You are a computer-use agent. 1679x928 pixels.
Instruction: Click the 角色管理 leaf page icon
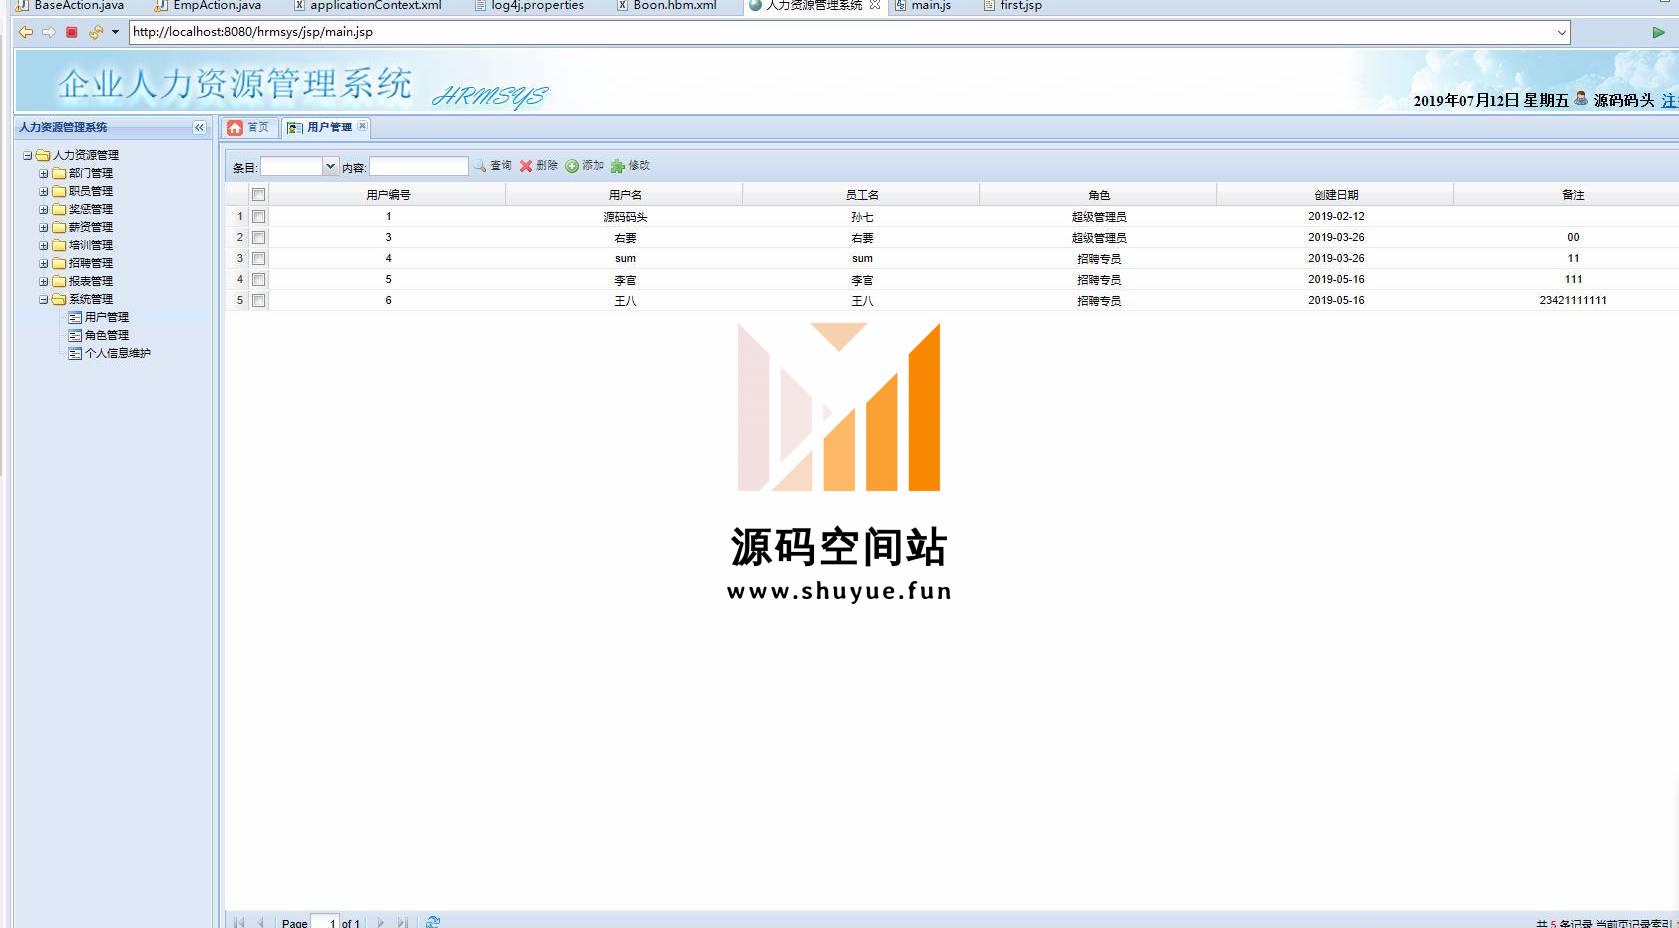click(x=75, y=335)
